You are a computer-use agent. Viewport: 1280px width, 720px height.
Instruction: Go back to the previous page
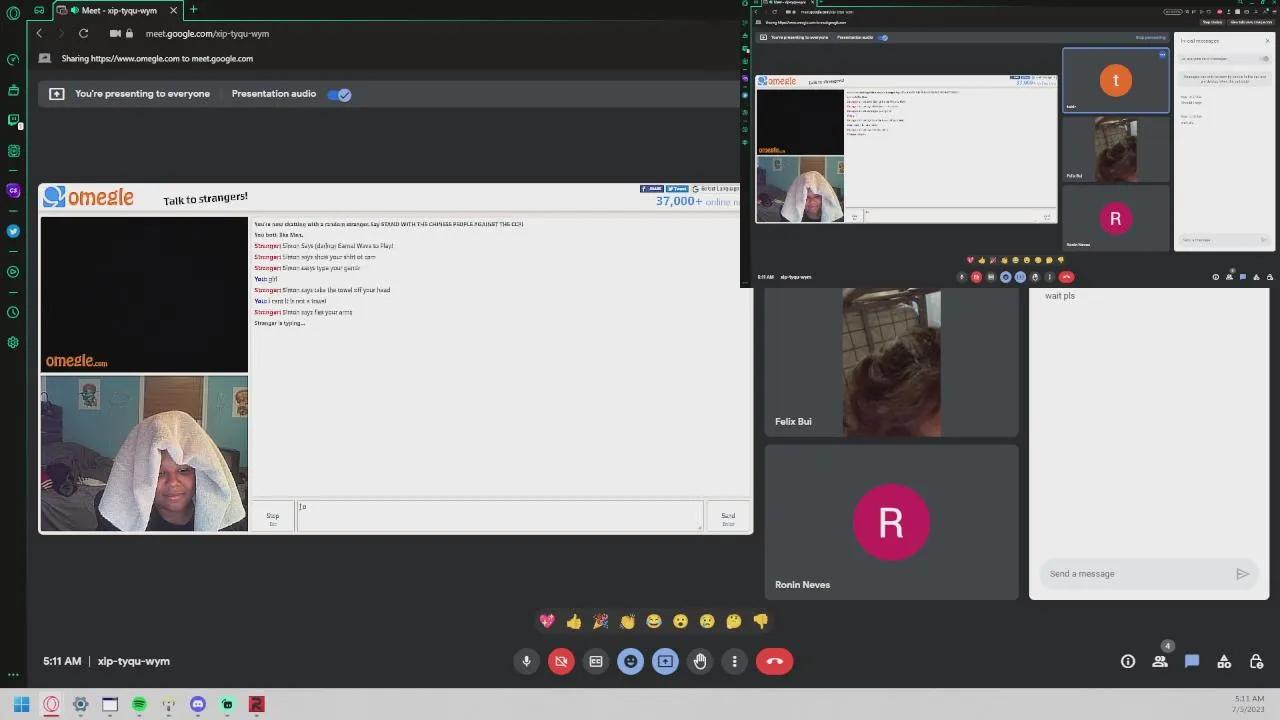(x=39, y=33)
